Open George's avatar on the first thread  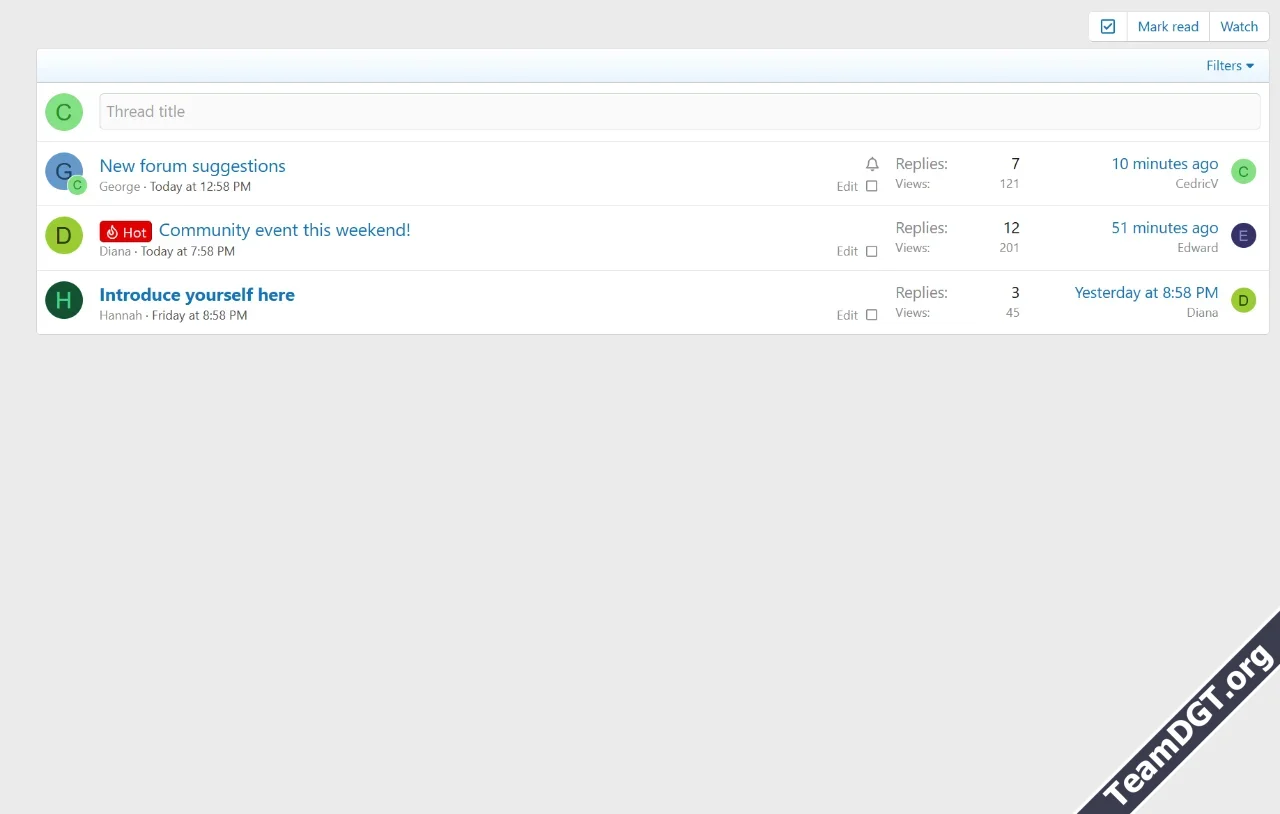pyautogui.click(x=63, y=171)
